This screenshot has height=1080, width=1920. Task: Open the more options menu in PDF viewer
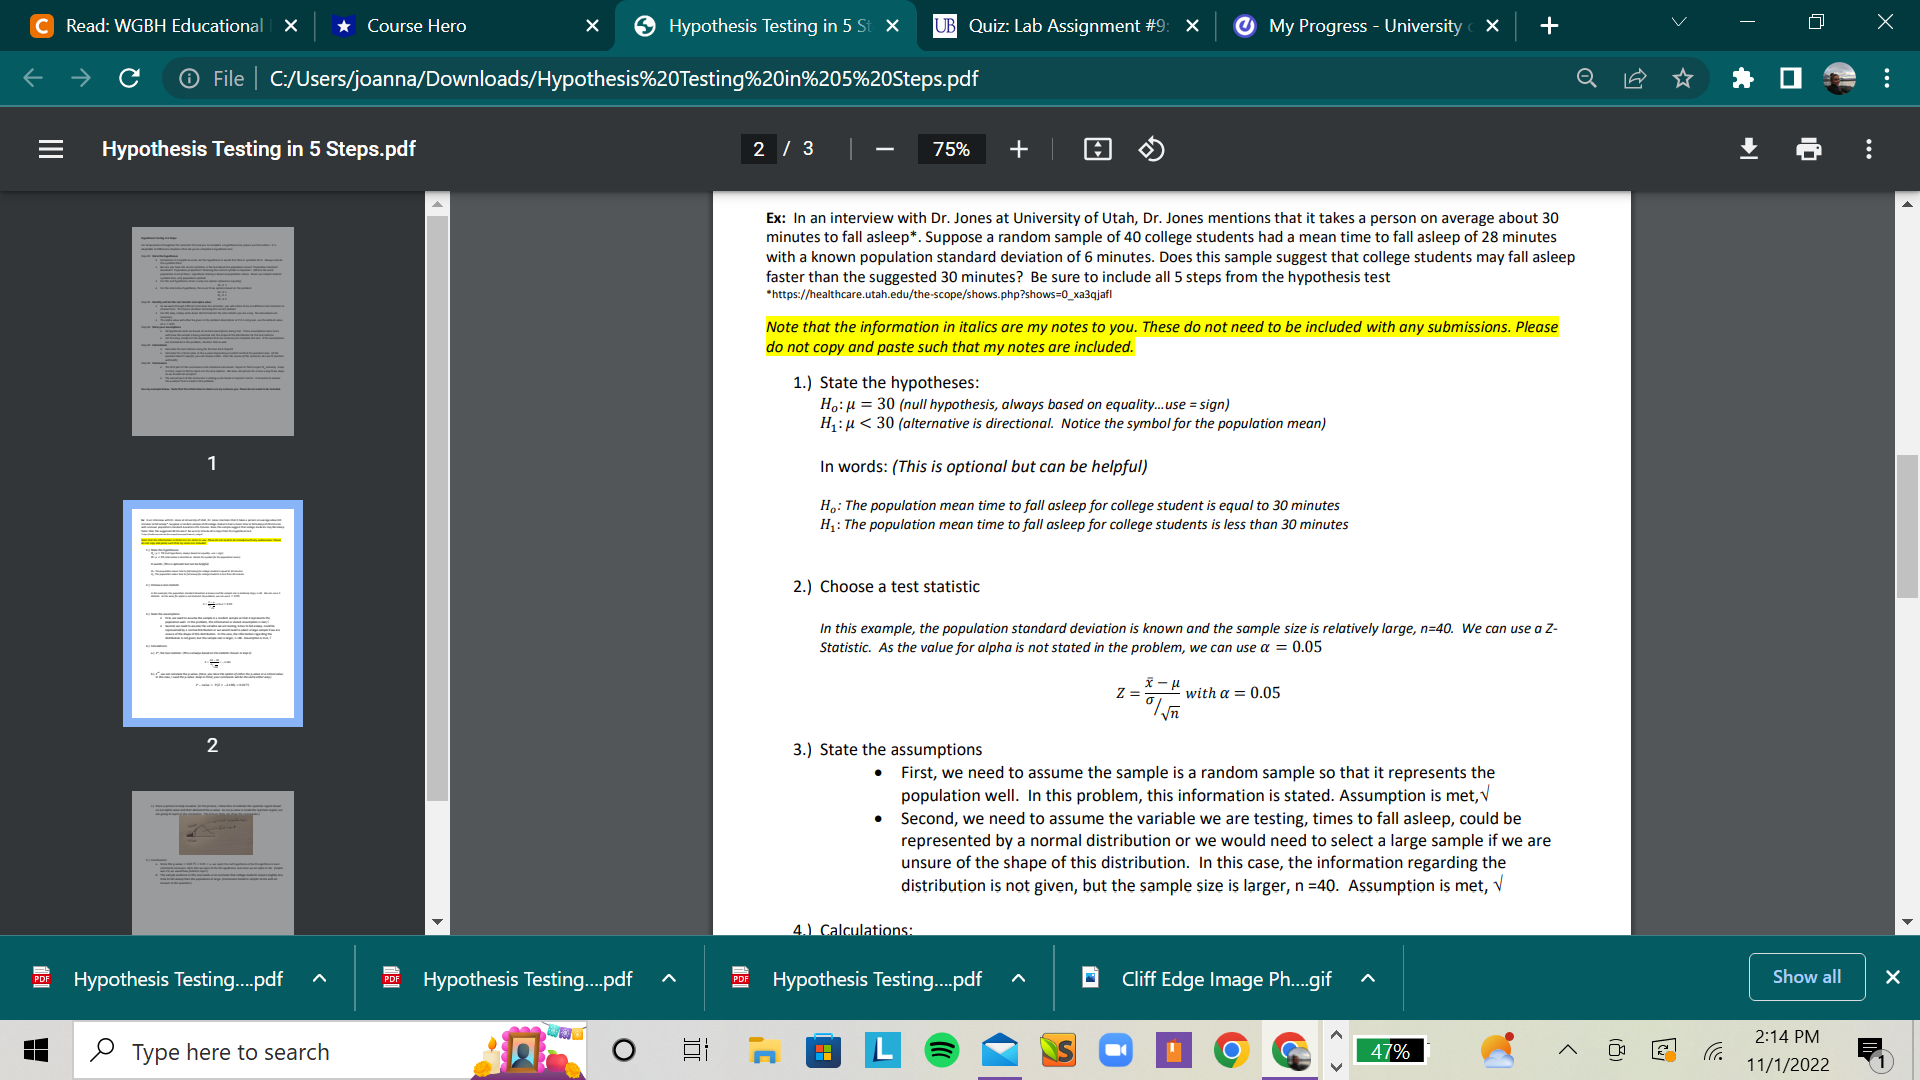tap(1868, 149)
